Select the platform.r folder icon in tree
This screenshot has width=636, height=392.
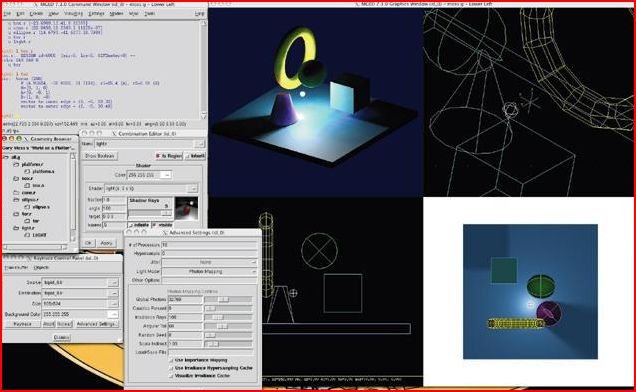[x=16, y=164]
